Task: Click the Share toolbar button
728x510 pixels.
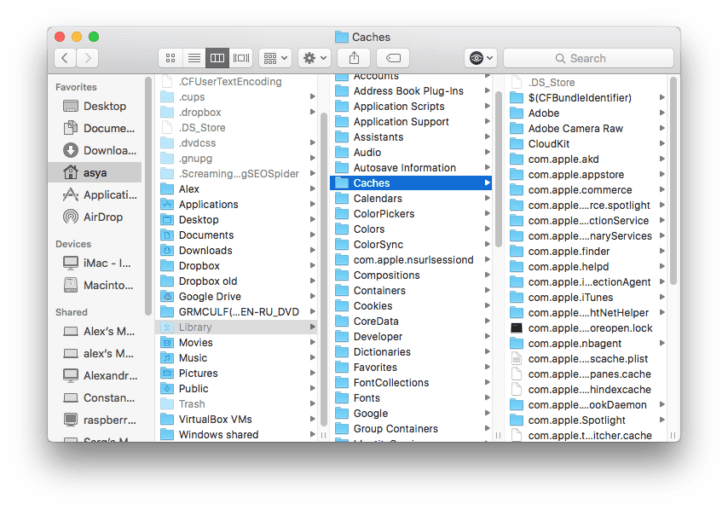Action: (x=354, y=58)
